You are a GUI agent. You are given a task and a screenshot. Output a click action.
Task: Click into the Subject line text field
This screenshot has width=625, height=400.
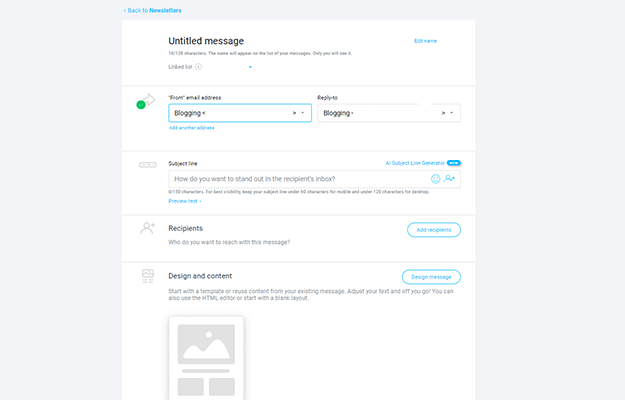[x=300, y=178]
